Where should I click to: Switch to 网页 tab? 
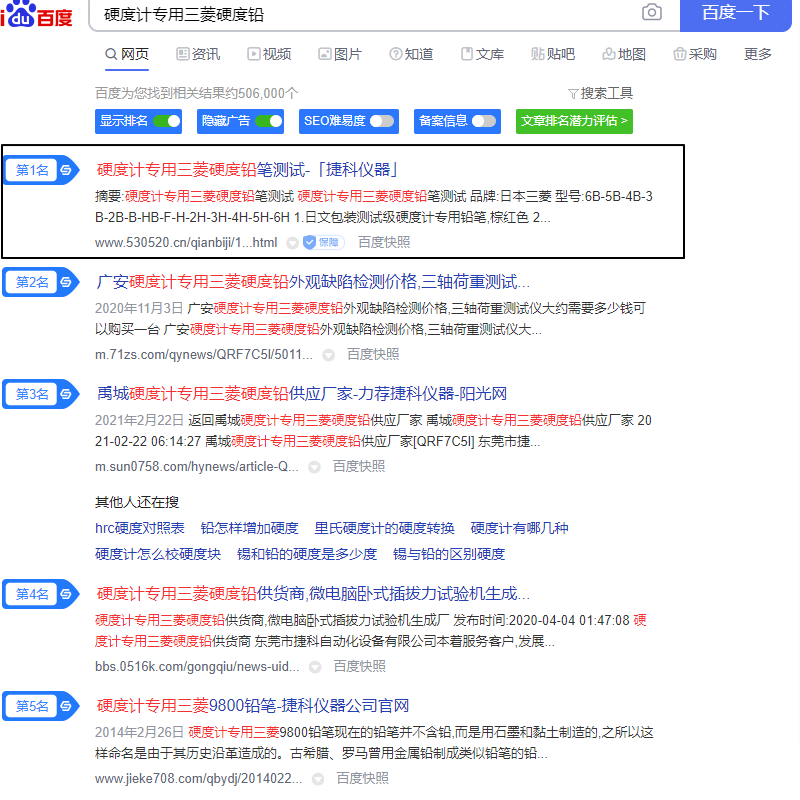pyautogui.click(x=127, y=54)
